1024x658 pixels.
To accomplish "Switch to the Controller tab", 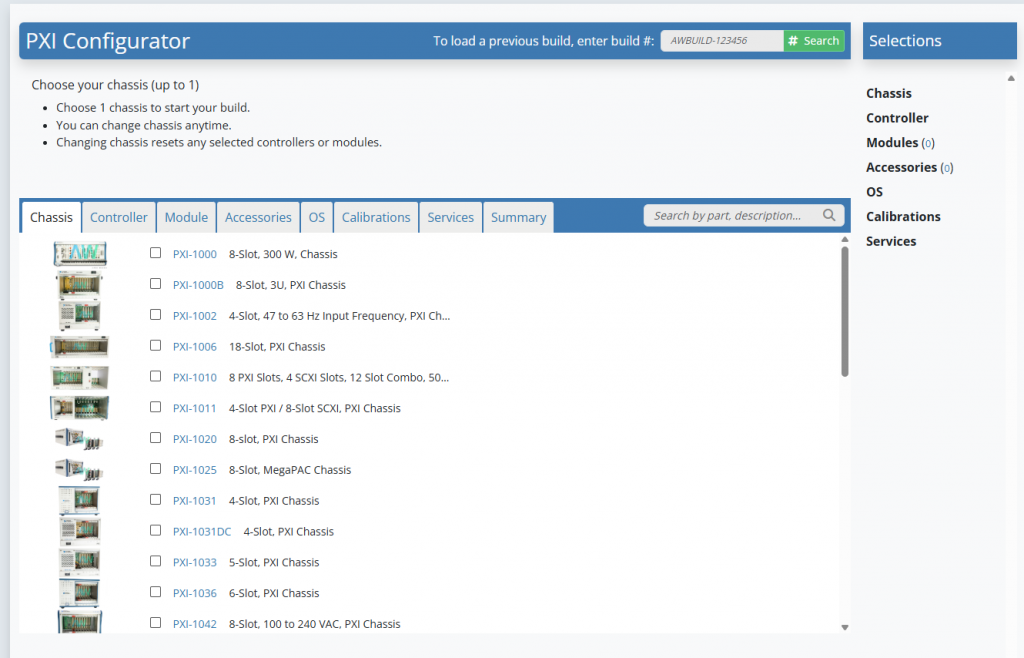I will click(119, 217).
